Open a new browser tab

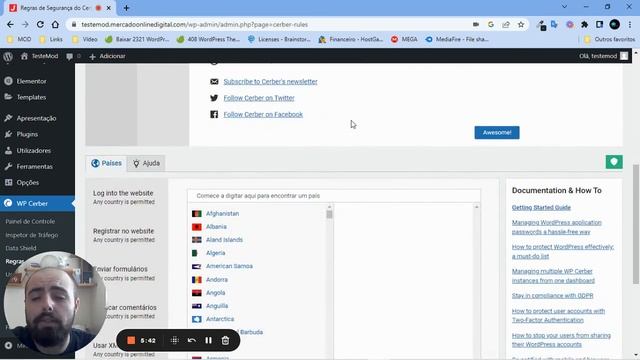(126, 8)
